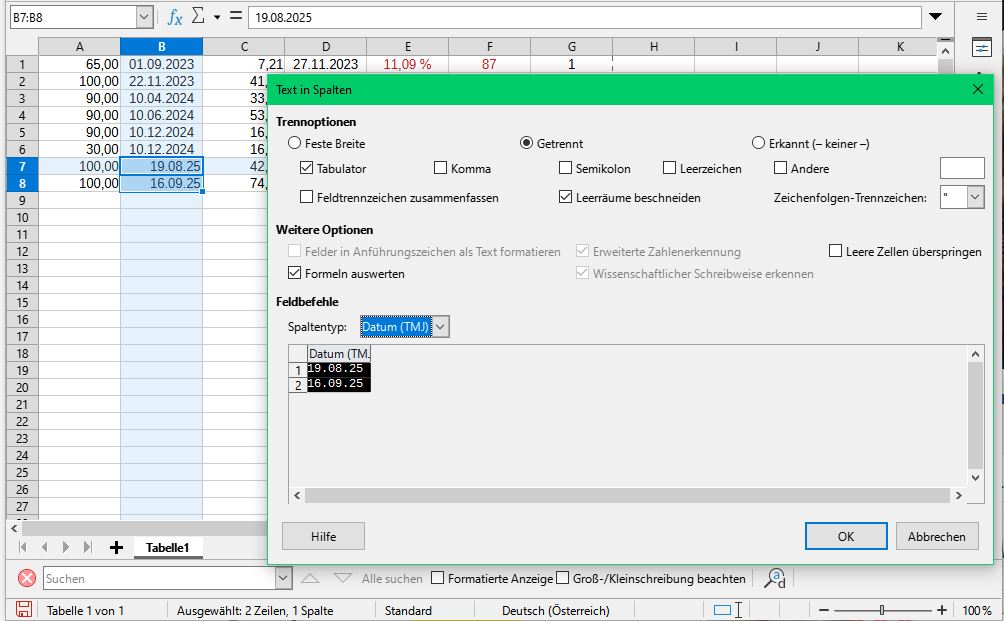
Task: Jump to the last sheet arrow
Action: point(88,547)
